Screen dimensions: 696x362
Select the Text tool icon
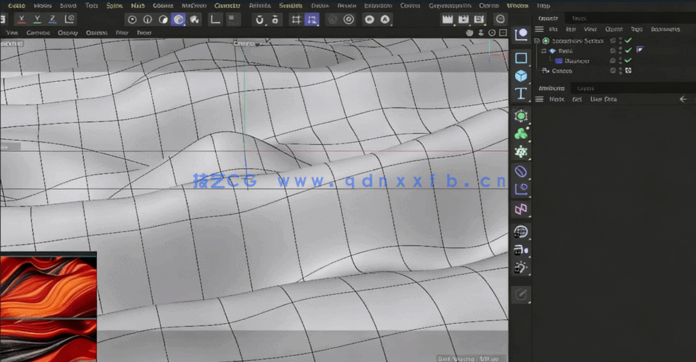coord(521,94)
